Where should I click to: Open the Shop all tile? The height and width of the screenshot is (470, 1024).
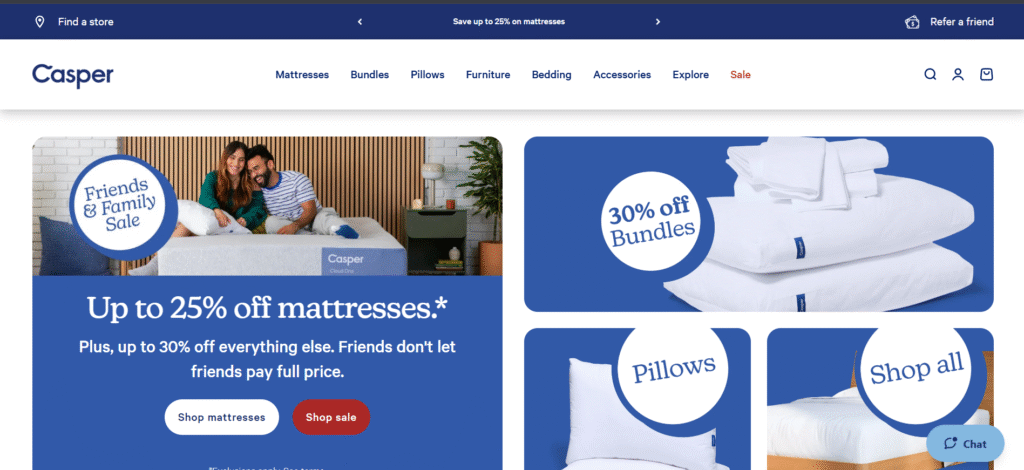coord(880,399)
